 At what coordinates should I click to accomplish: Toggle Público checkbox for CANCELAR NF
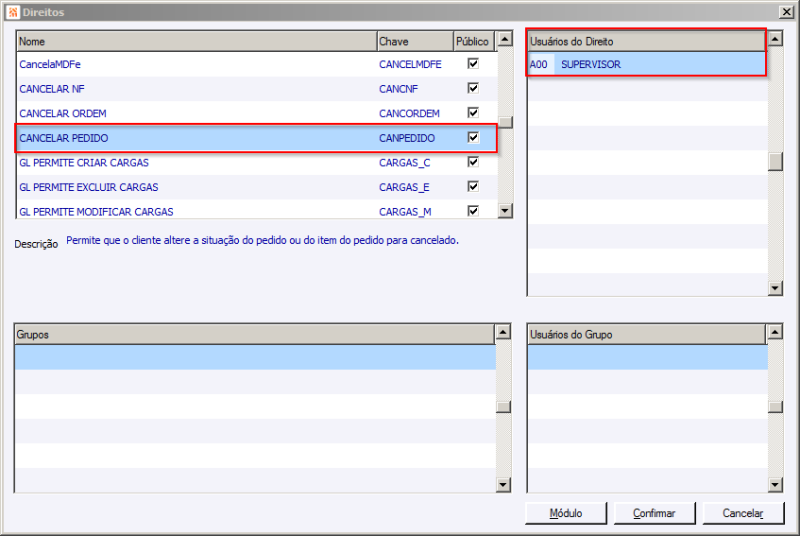click(x=473, y=88)
